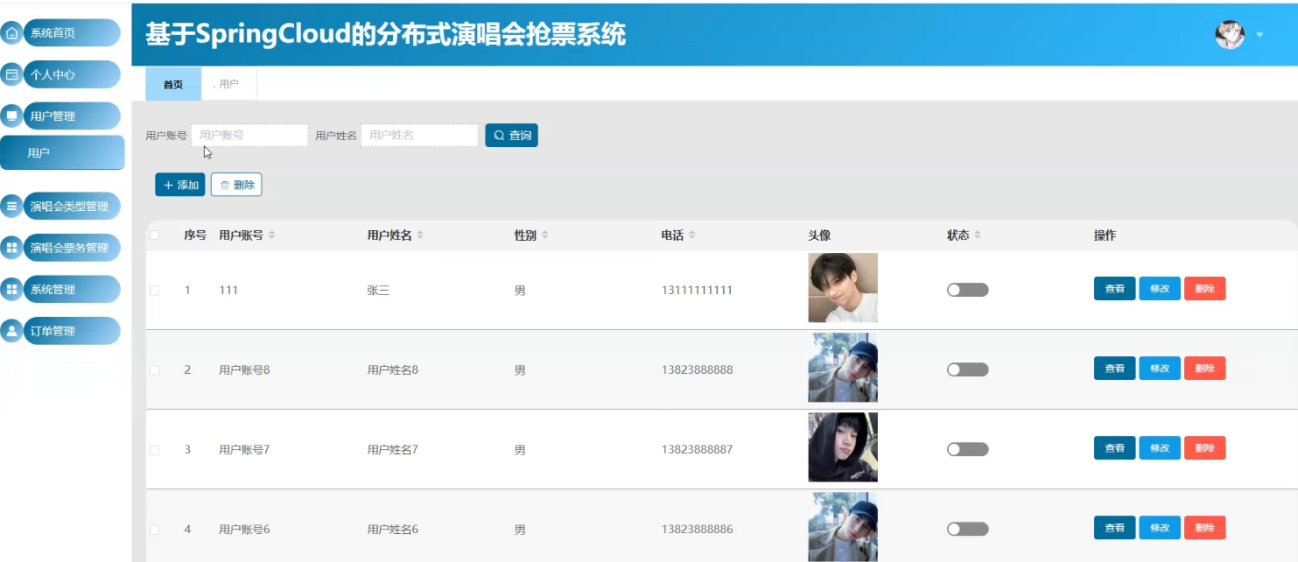Sort by 用户账号 column arrows
Viewport: 1298px width, 562px height.
coord(272,235)
